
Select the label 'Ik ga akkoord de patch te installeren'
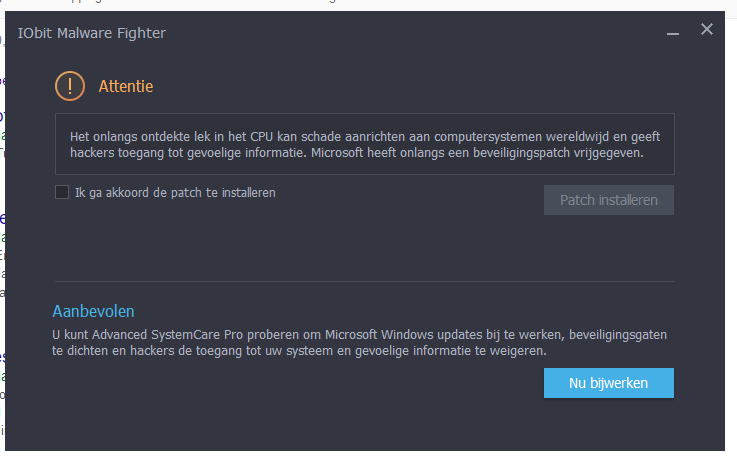point(175,193)
